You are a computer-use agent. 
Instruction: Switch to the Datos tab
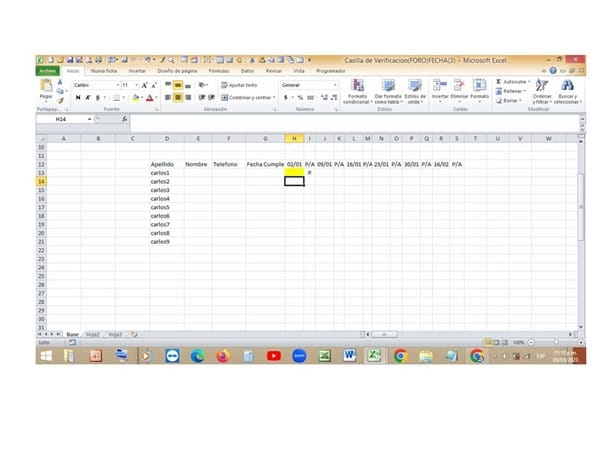247,71
